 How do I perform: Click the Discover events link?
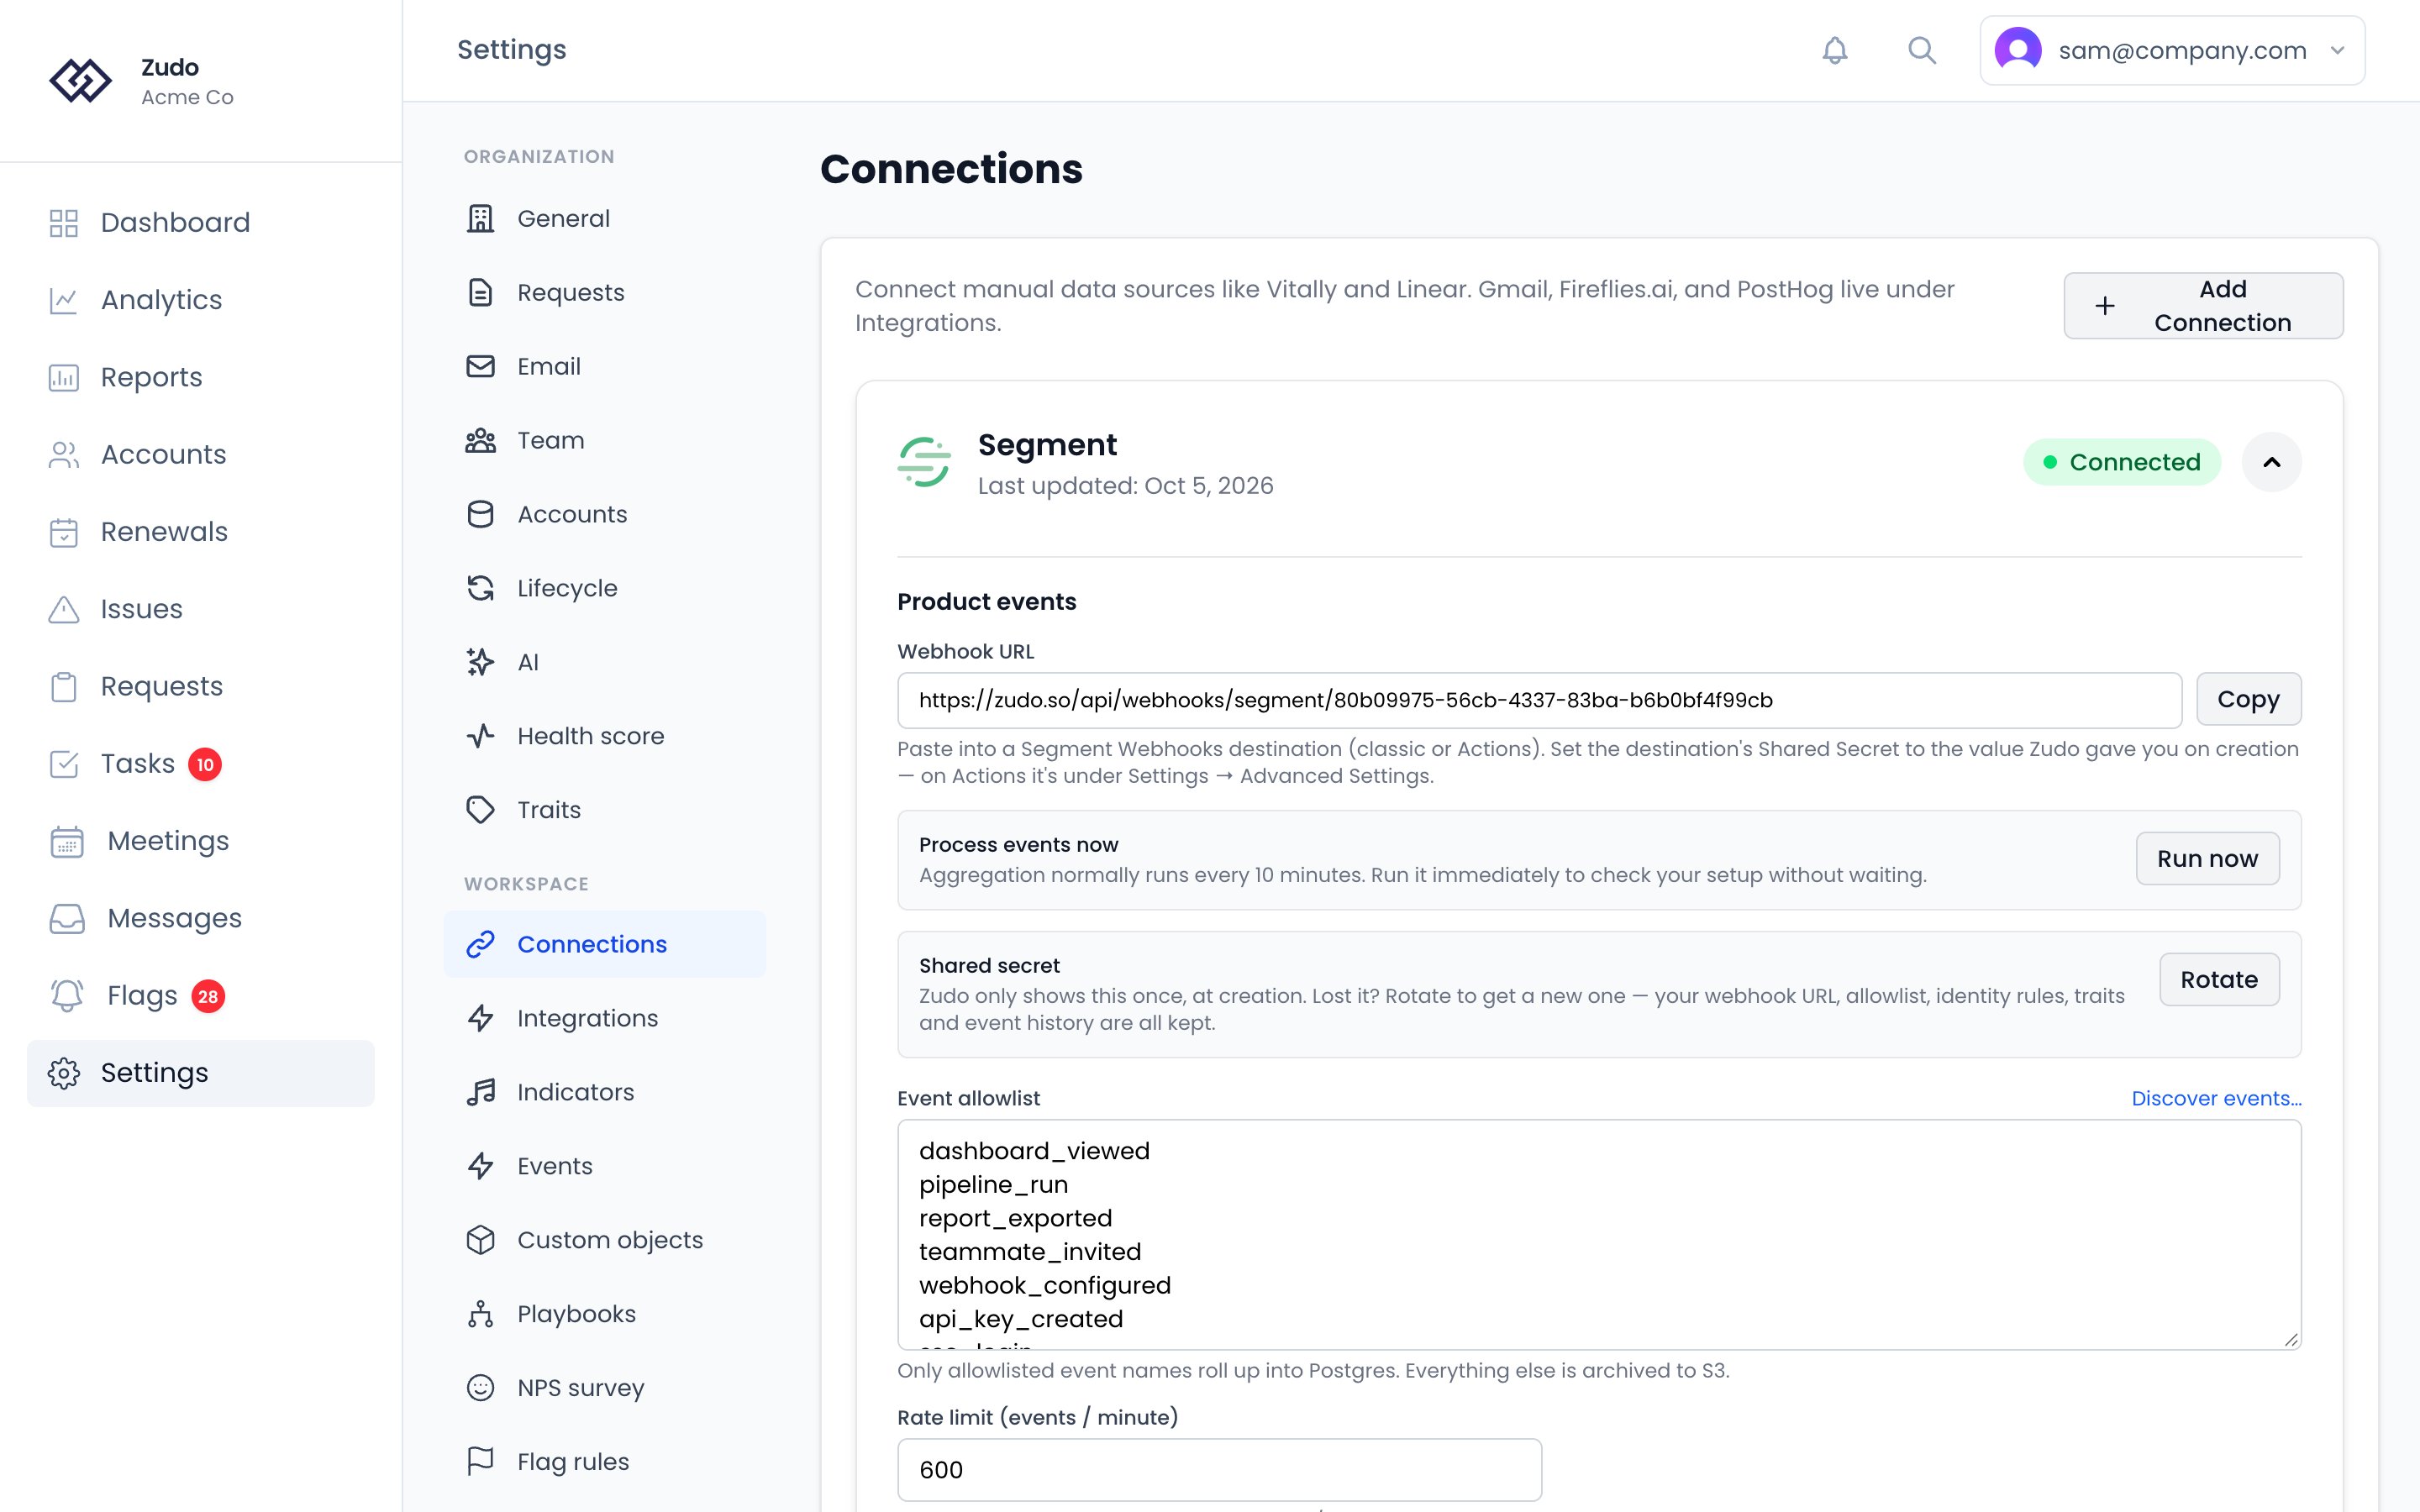point(2216,1098)
